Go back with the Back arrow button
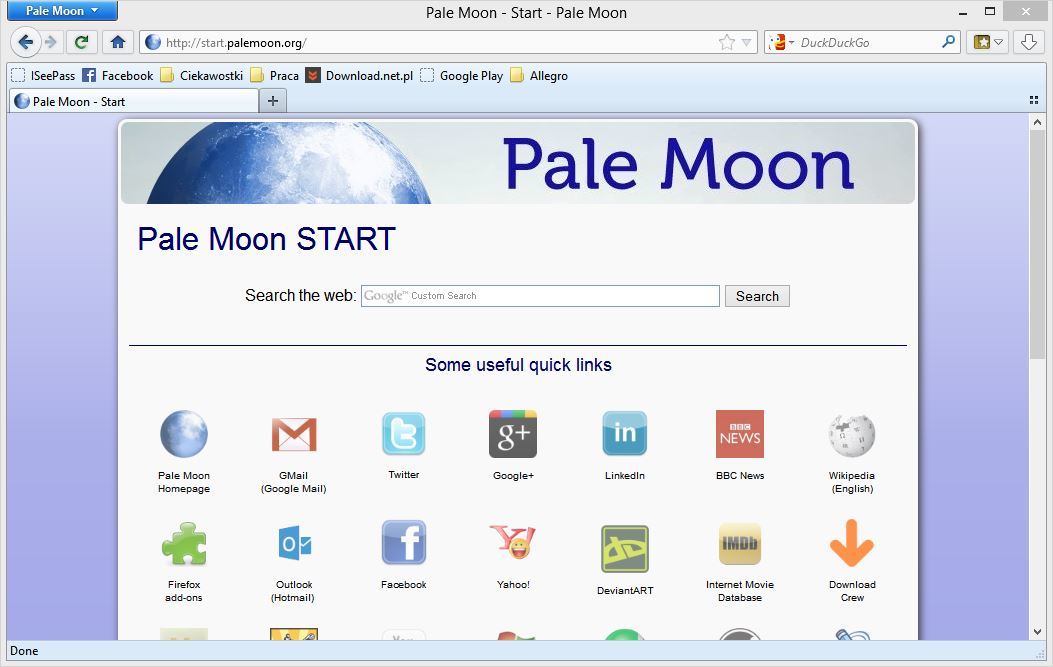 (x=26, y=42)
